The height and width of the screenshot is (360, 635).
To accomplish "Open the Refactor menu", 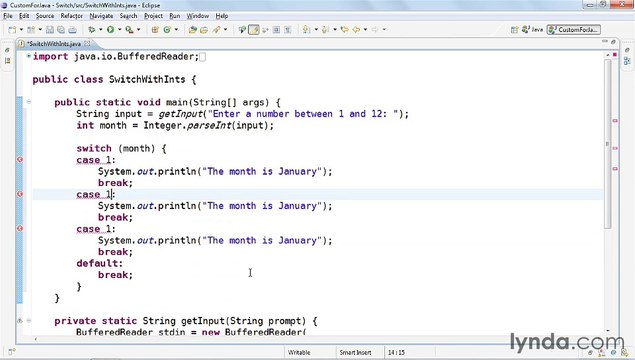I will click(x=72, y=16).
